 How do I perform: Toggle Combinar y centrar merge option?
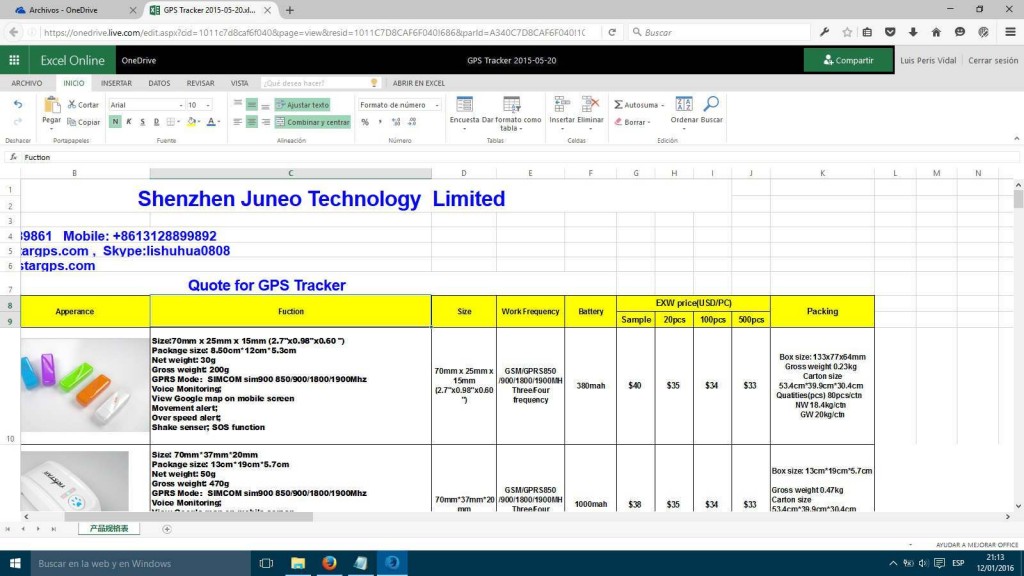pyautogui.click(x=312, y=122)
